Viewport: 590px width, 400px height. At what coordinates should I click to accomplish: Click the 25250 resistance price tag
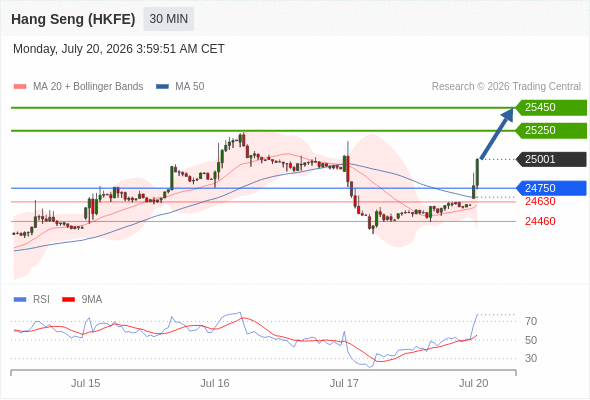pos(551,131)
